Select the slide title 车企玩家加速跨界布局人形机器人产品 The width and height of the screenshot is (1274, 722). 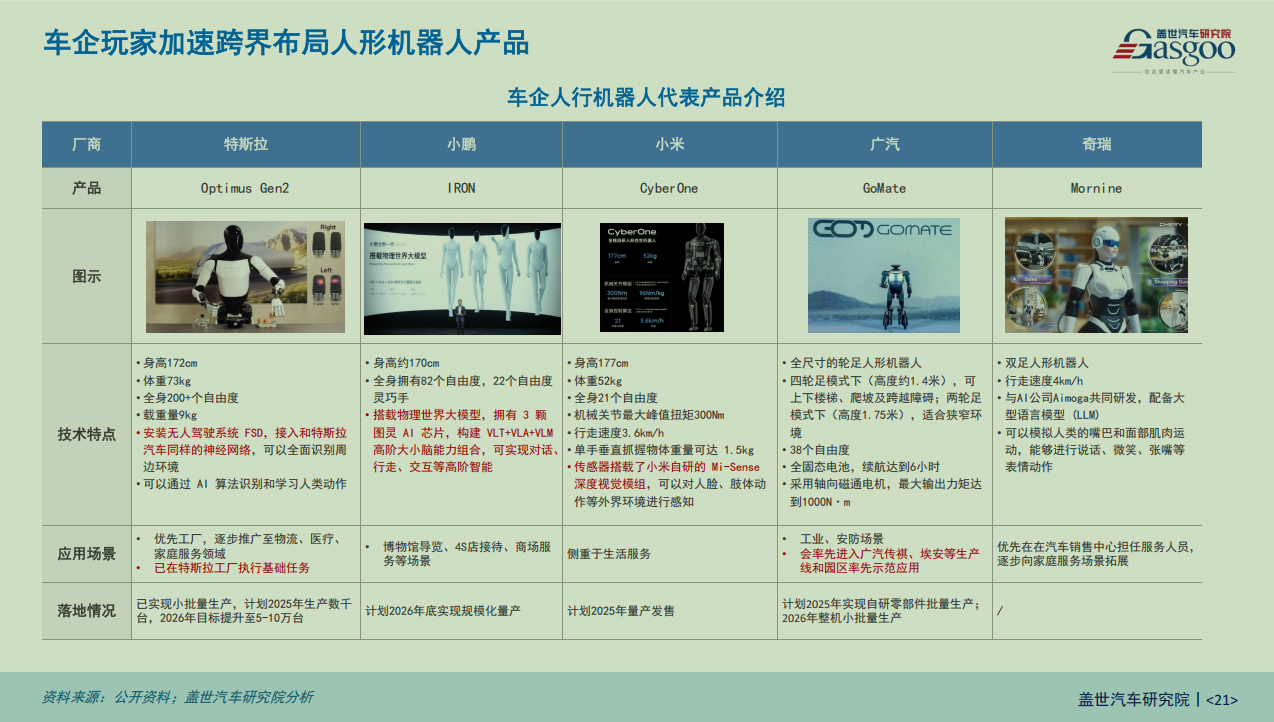coord(286,43)
